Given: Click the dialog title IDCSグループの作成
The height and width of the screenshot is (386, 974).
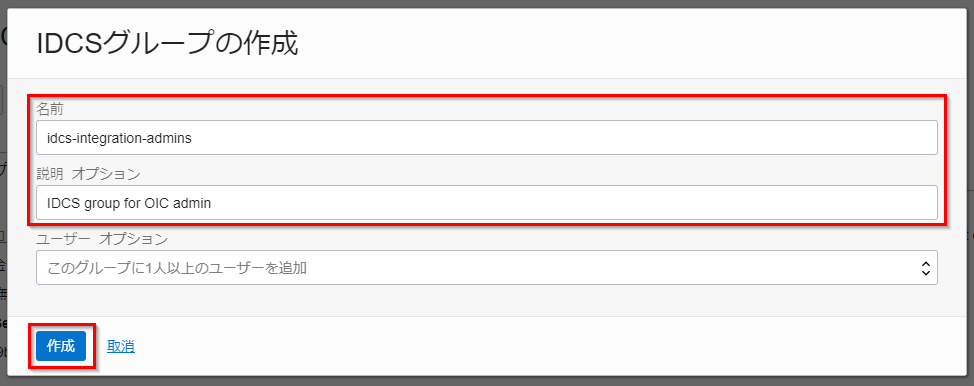Looking at the screenshot, I should pos(168,44).
